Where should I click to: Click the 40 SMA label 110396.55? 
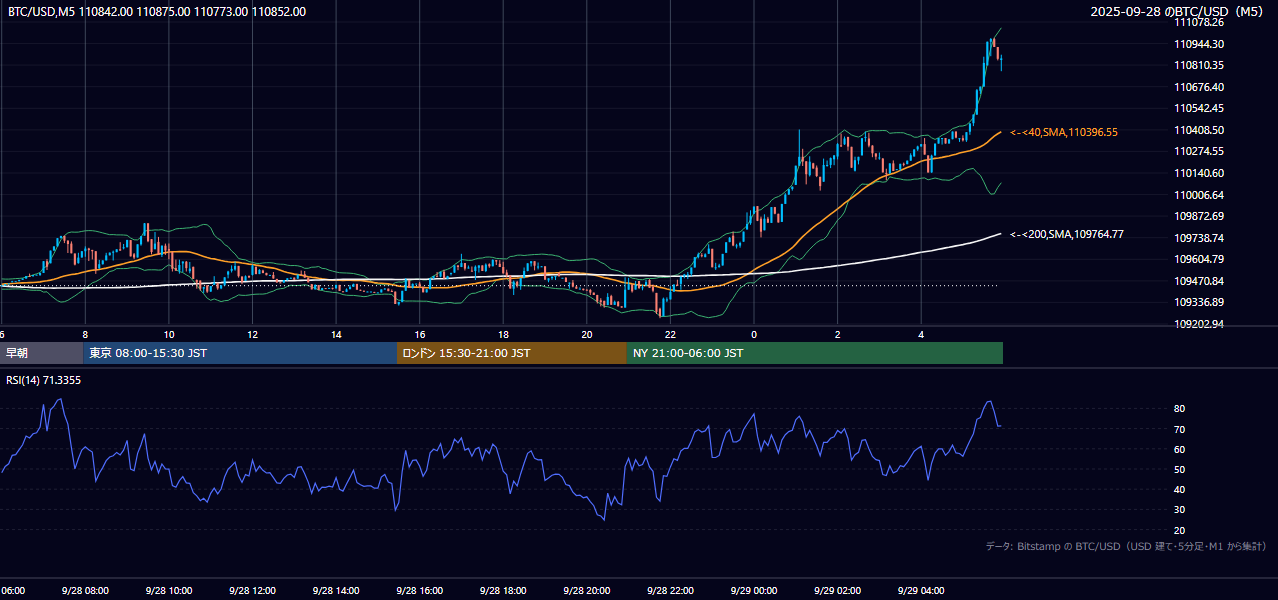1064,132
